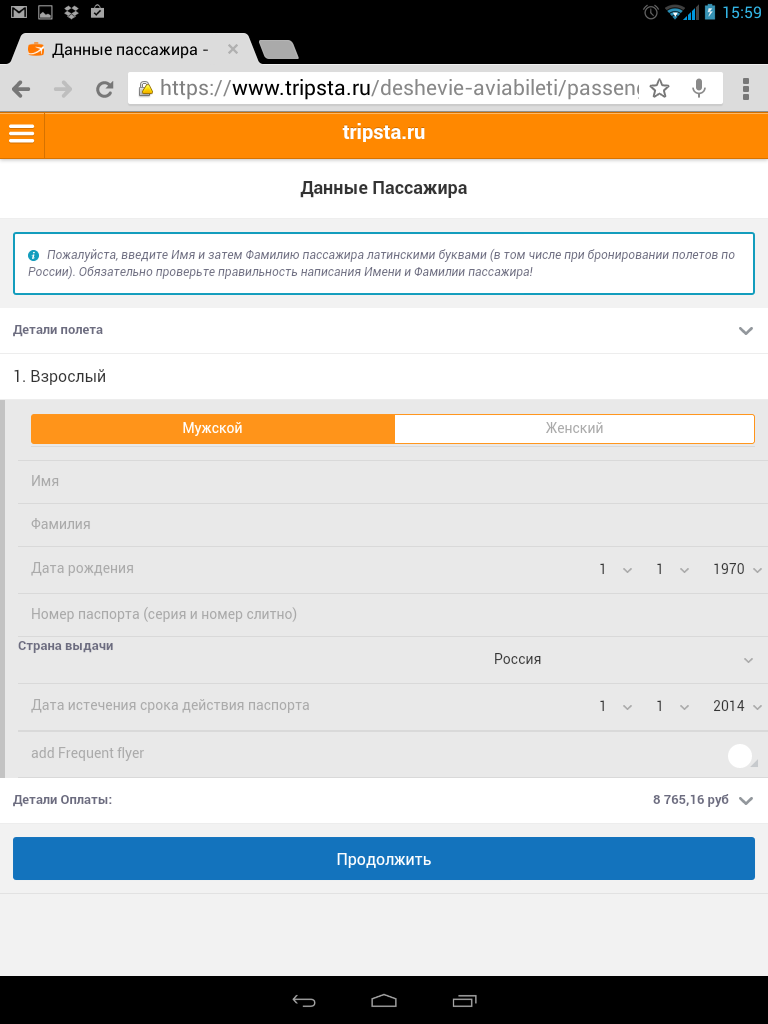The width and height of the screenshot is (768, 1024).
Task: Focus the Имя input field
Action: coord(392,481)
